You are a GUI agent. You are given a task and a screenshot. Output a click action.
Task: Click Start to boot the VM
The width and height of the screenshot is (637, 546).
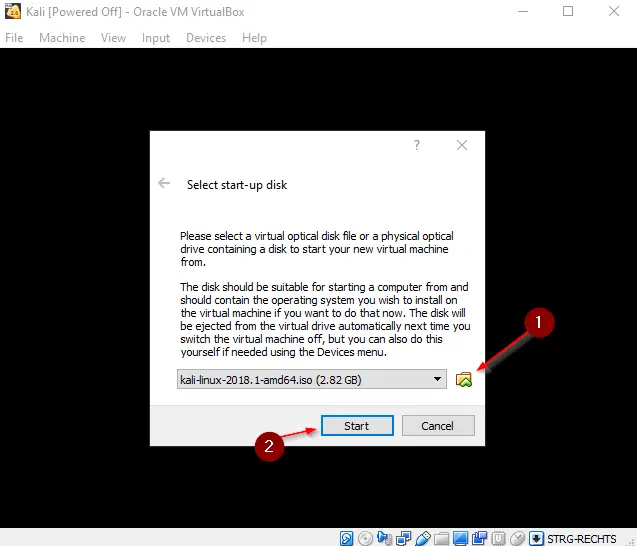(357, 426)
